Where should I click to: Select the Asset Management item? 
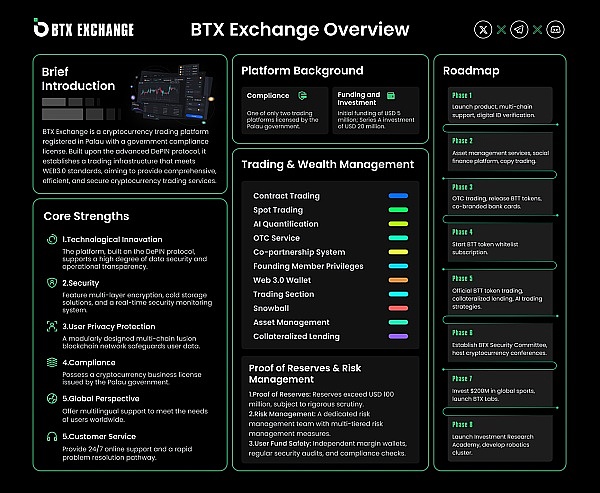[x=291, y=322]
